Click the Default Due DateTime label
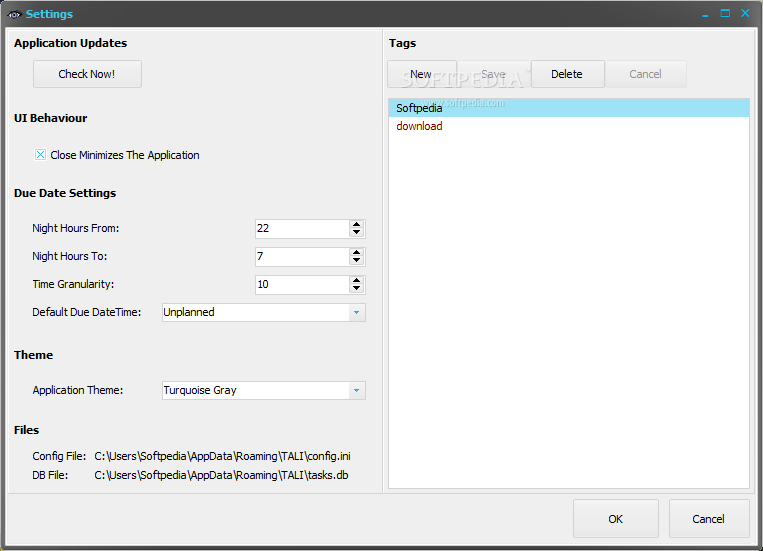The height and width of the screenshot is (551, 763). [87, 312]
